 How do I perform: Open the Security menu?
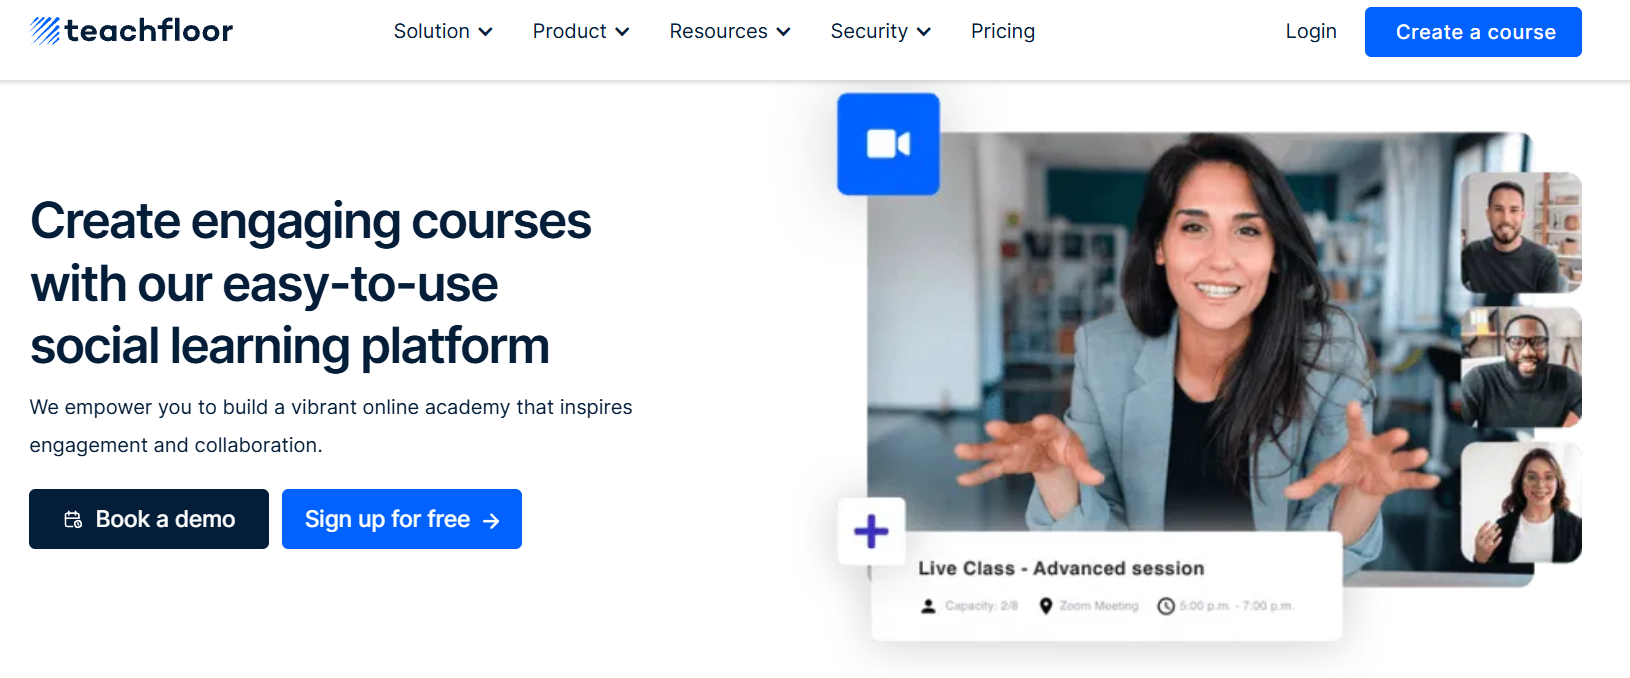pos(881,31)
